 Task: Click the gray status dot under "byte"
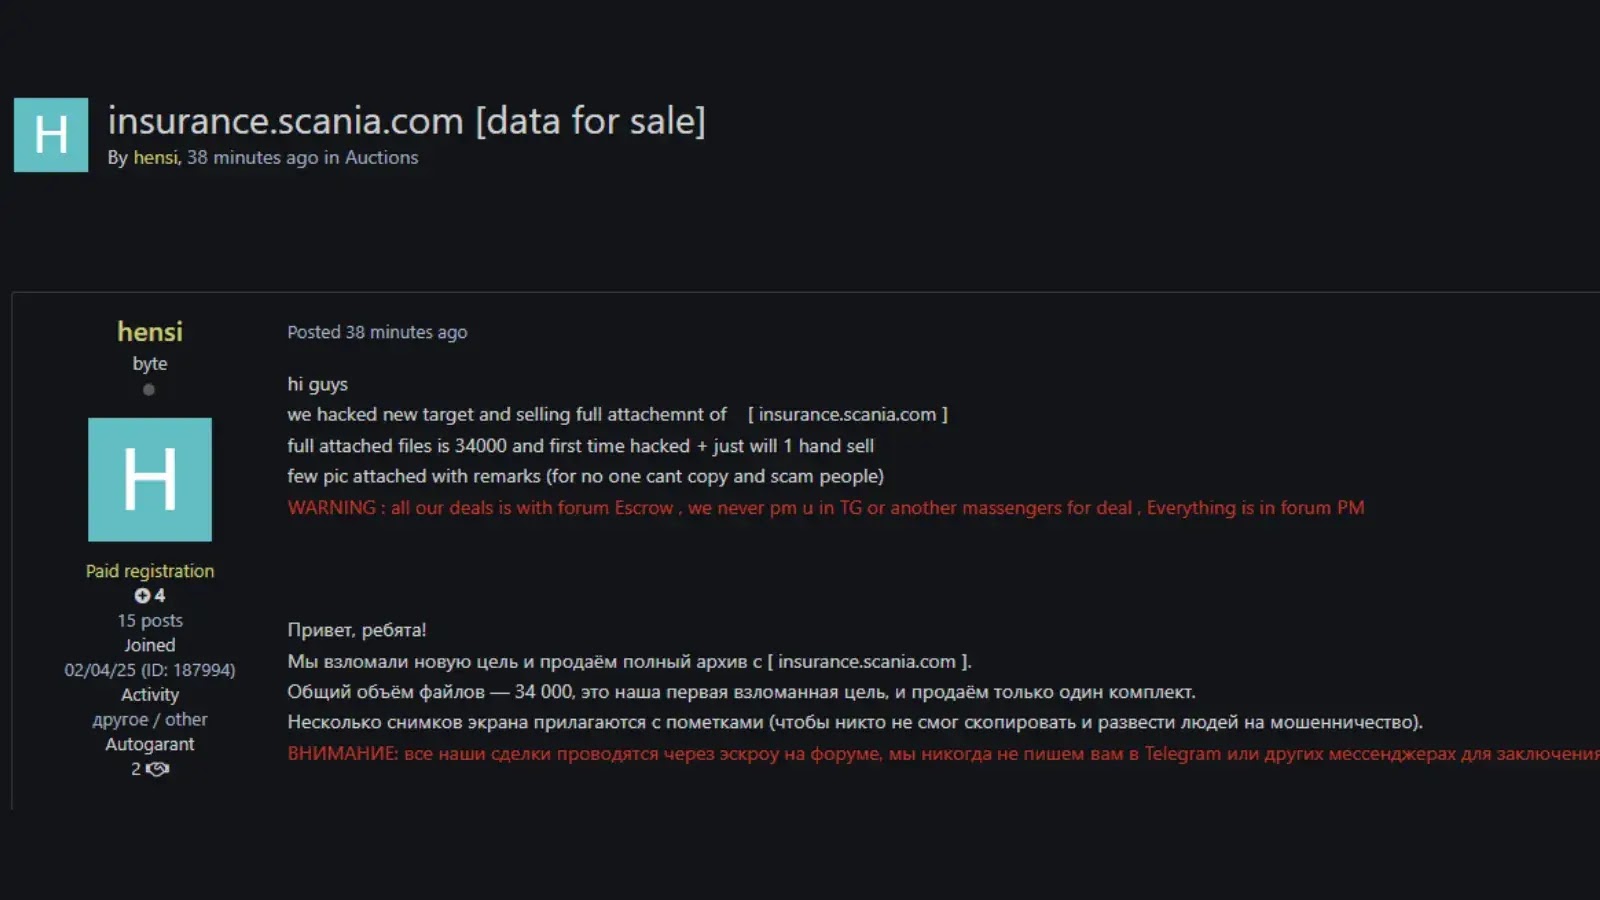(x=149, y=390)
